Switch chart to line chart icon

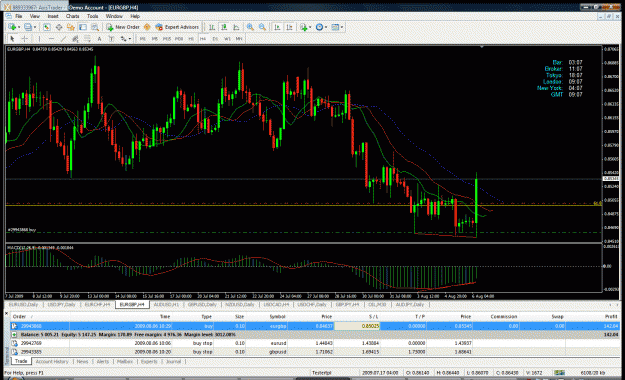click(236, 27)
